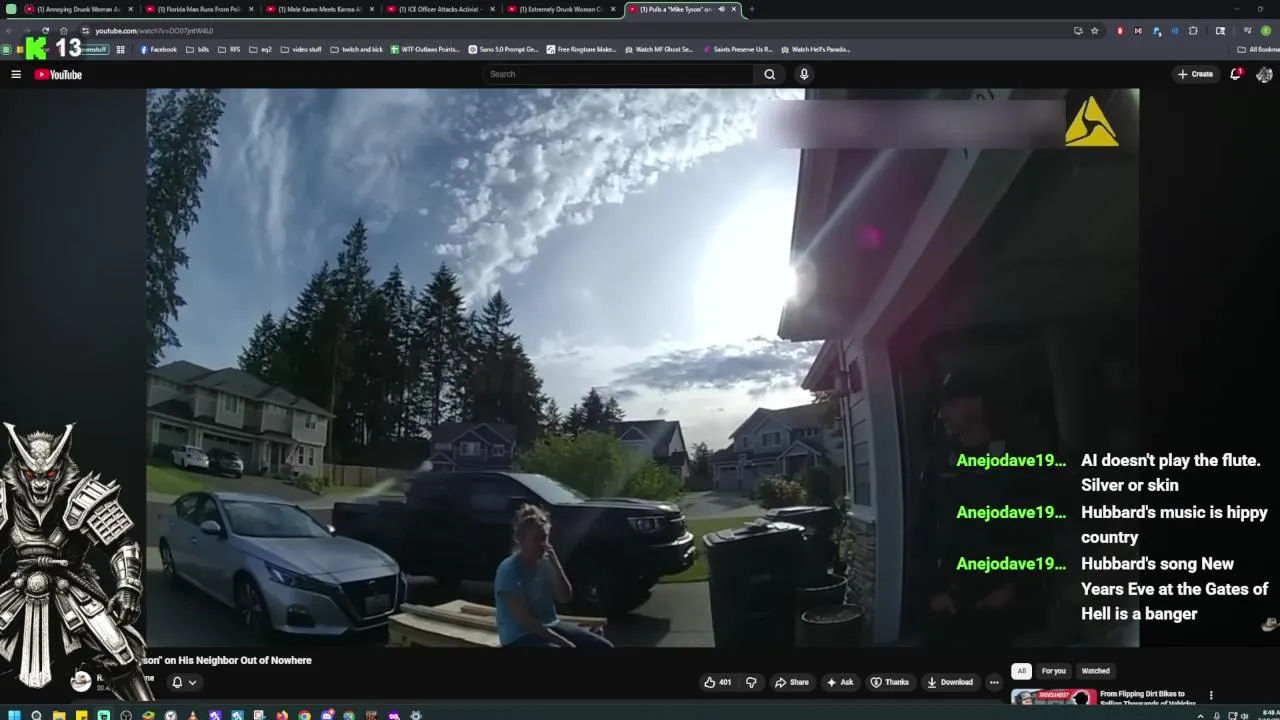Viewport: 1280px width, 720px height.
Task: Open File Explorer from taskbar
Action: tap(59, 715)
